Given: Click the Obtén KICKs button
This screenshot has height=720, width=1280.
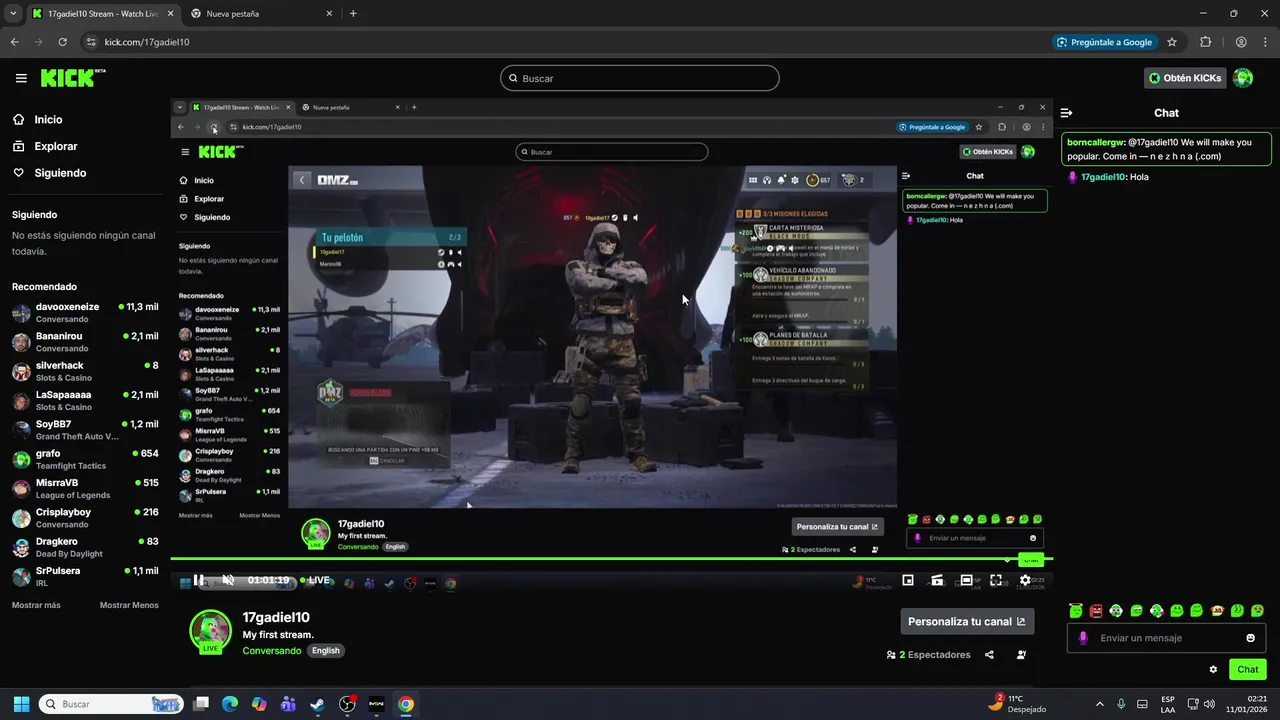Looking at the screenshot, I should (x=1185, y=78).
